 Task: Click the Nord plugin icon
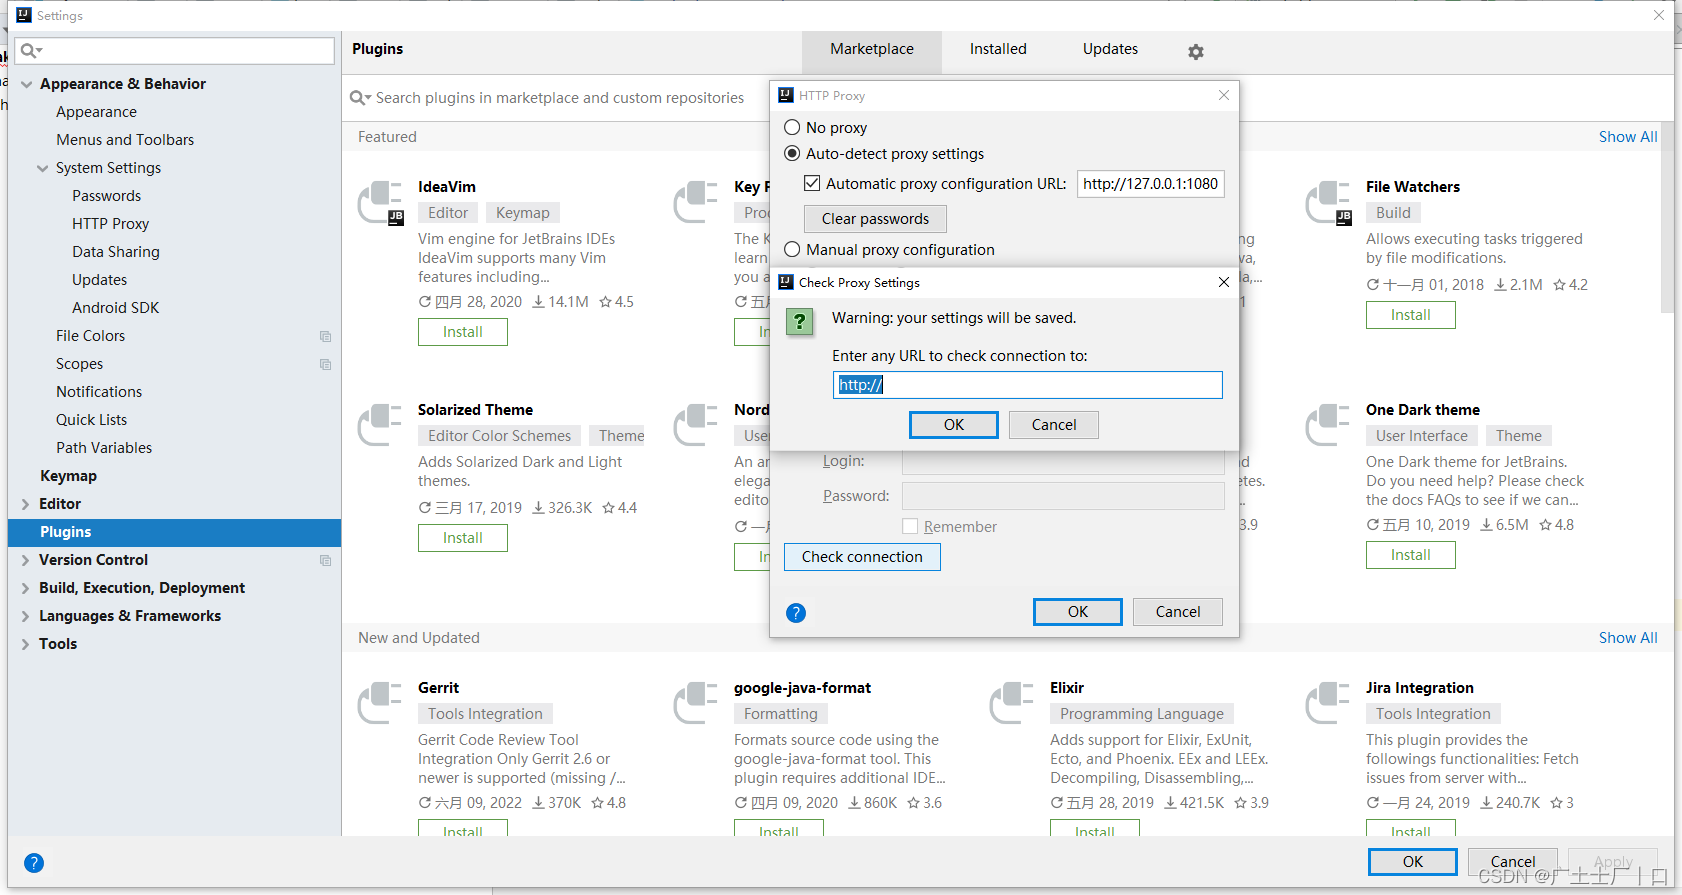point(697,425)
